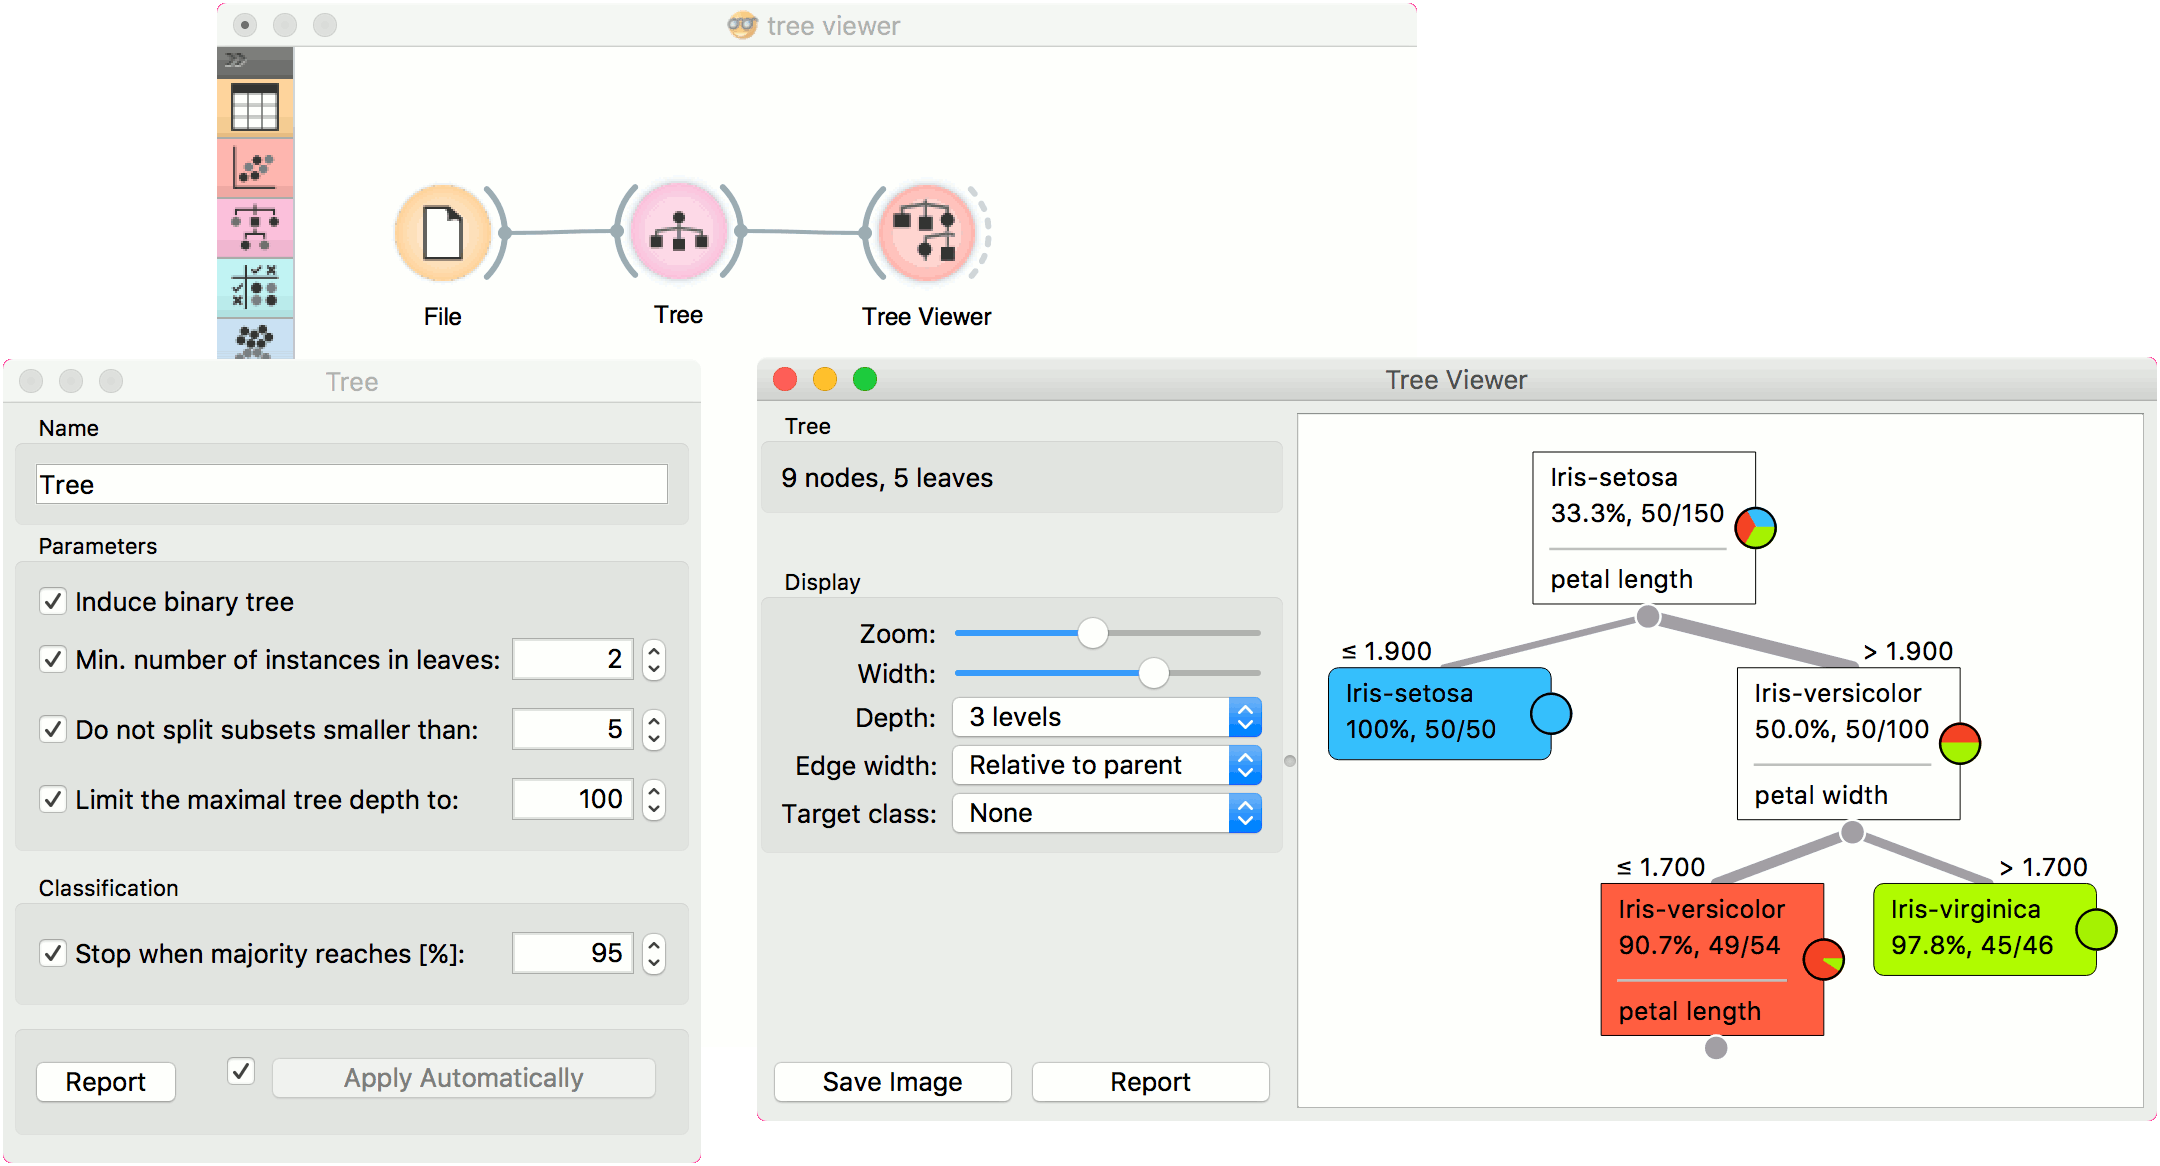Image resolution: width=2160 pixels, height=1166 pixels.
Task: Click Report button in Tree Viewer
Action: 1150,1082
